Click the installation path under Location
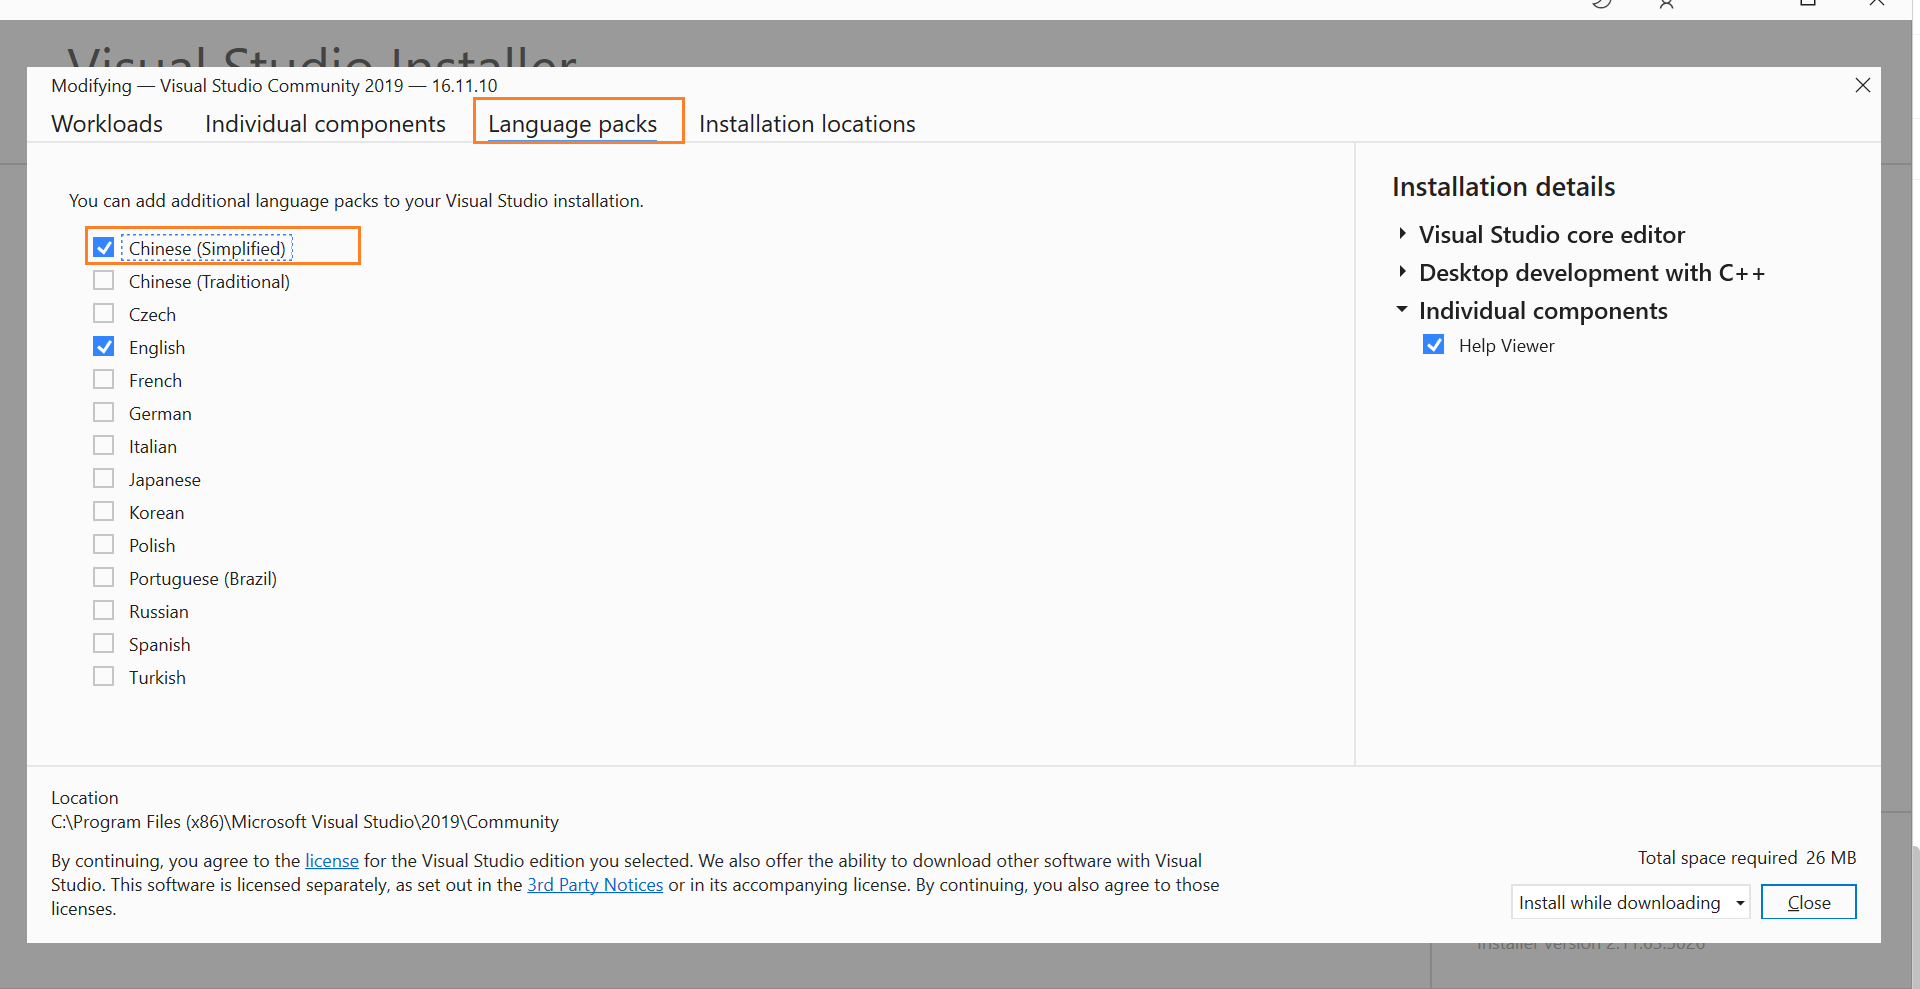The height and width of the screenshot is (989, 1920). (x=305, y=822)
